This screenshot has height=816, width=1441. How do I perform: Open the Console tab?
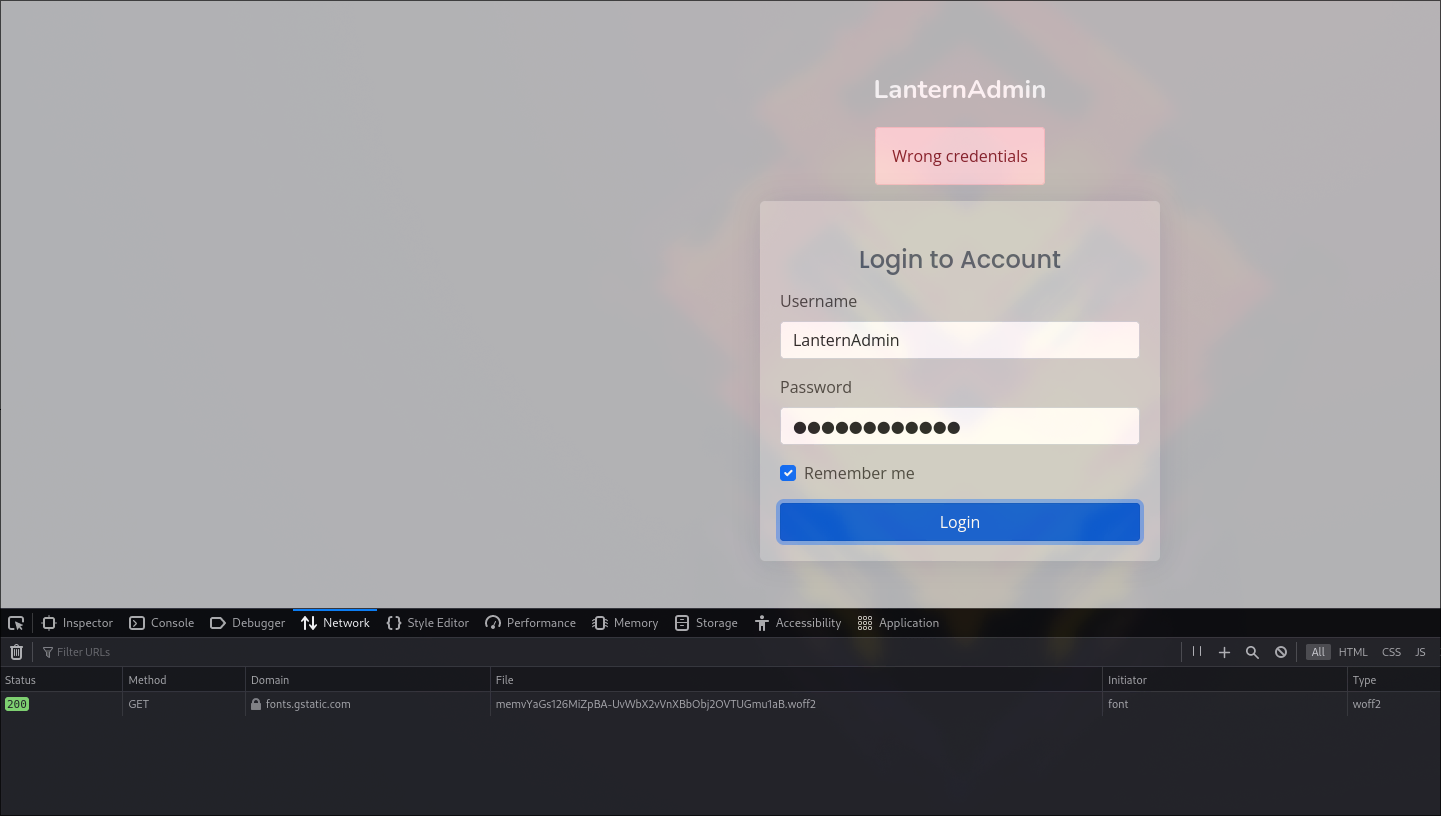coord(162,623)
